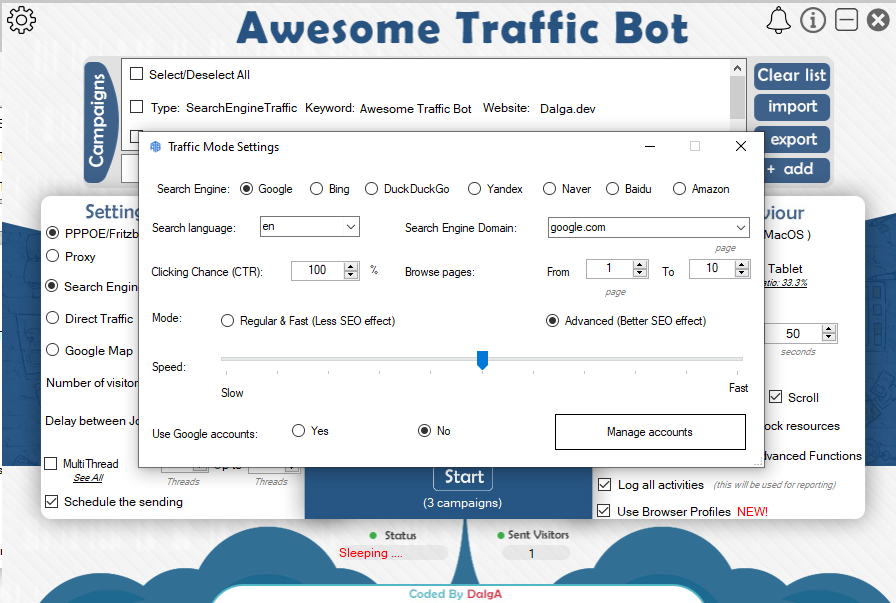
Task: Select Yandex as search engine
Action: 474,189
